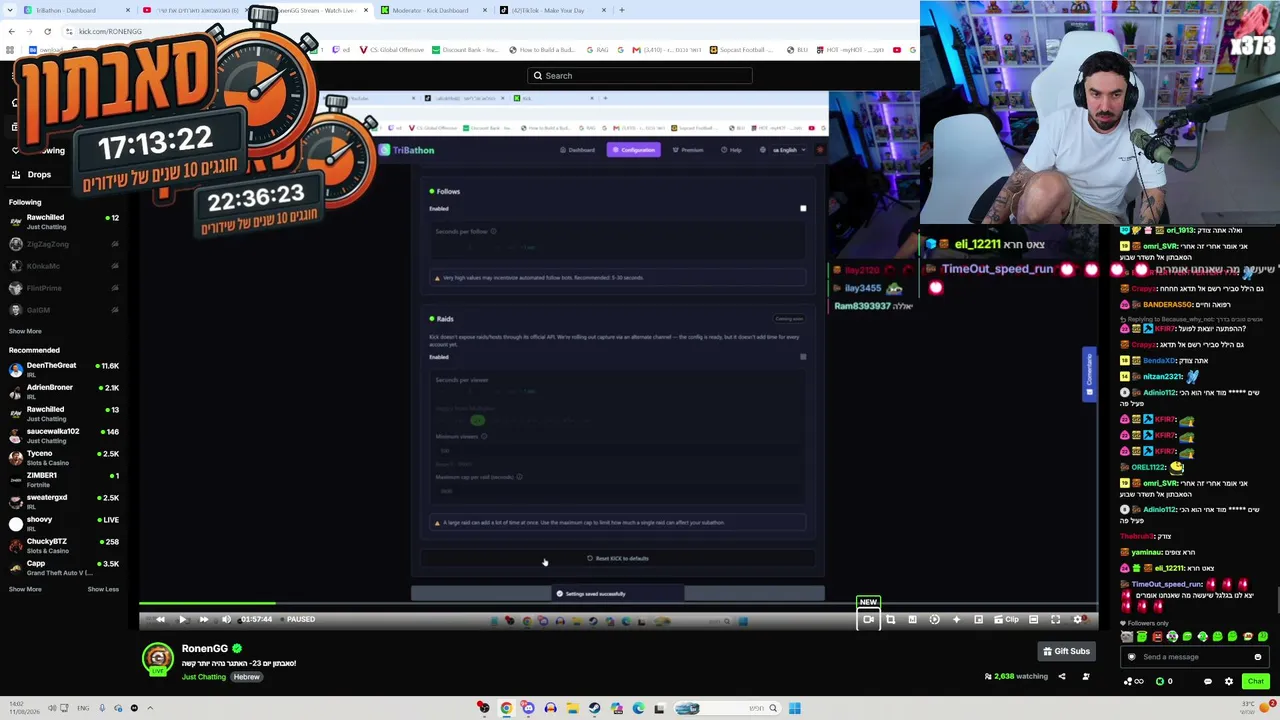Enable picture-in-picture mode
This screenshot has height=720, width=1280.
click(978, 620)
